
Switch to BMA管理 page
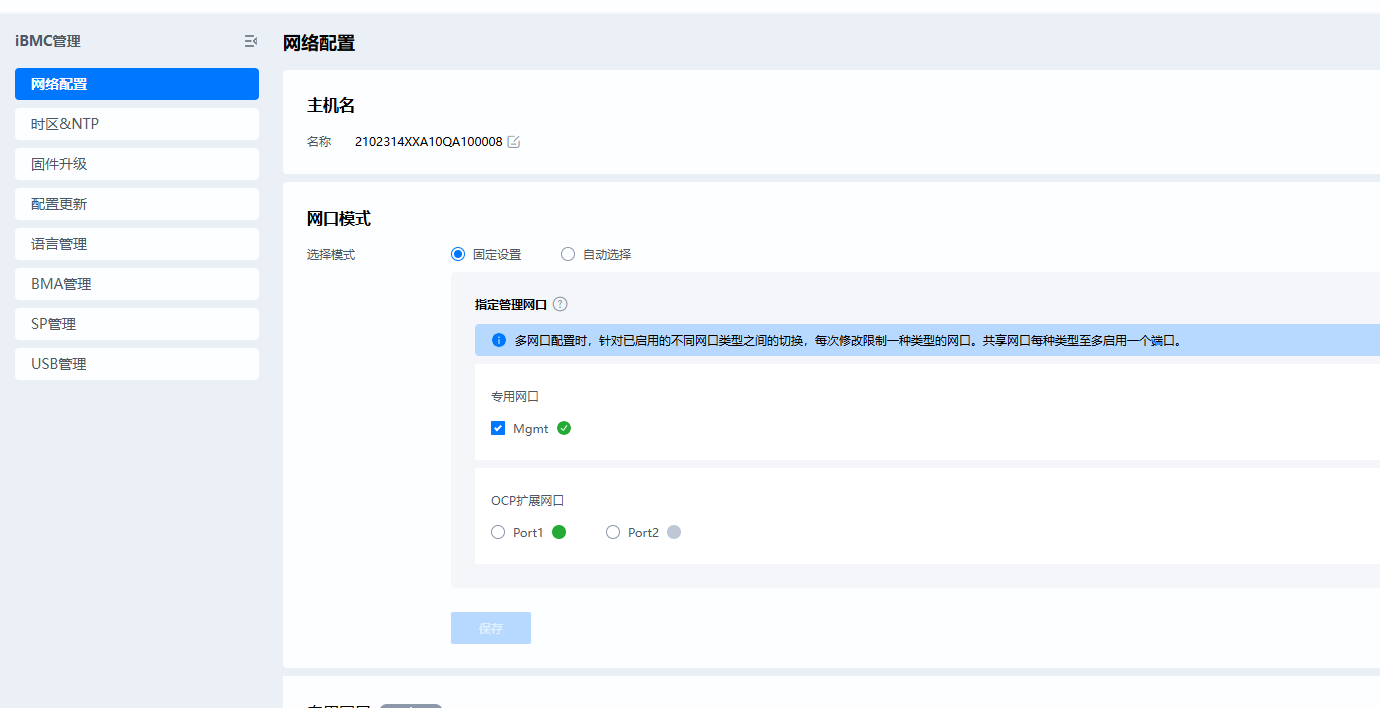pyautogui.click(x=137, y=284)
